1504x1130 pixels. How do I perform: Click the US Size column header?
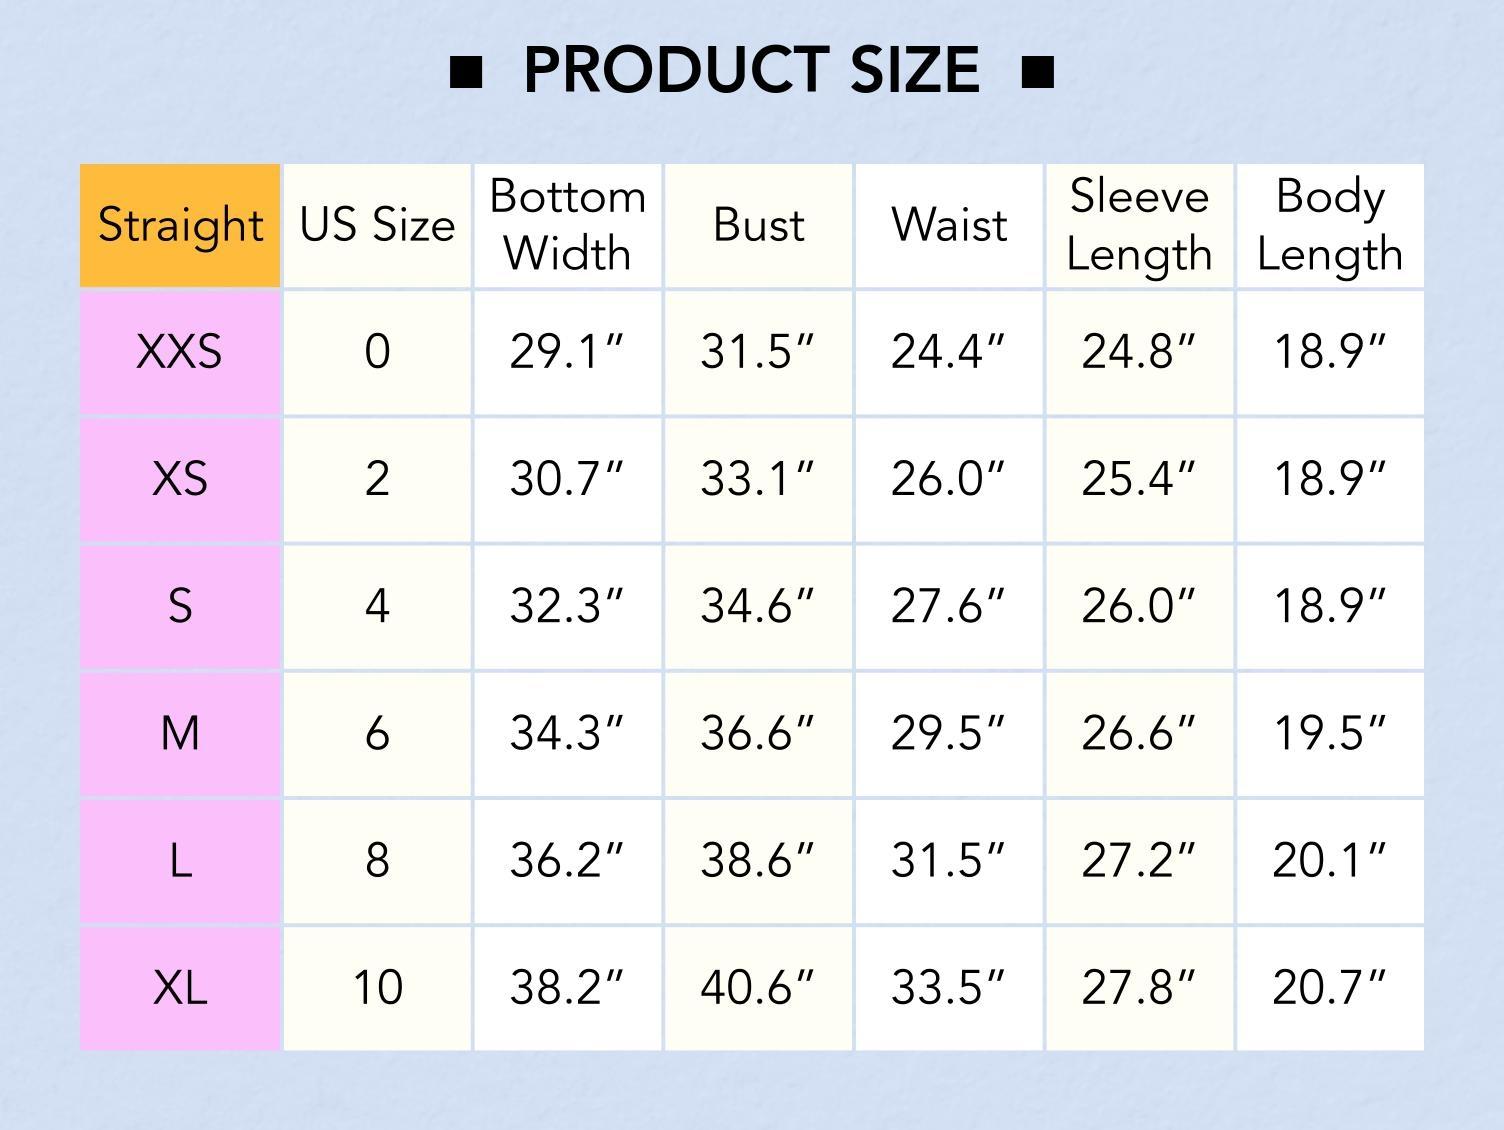[377, 225]
